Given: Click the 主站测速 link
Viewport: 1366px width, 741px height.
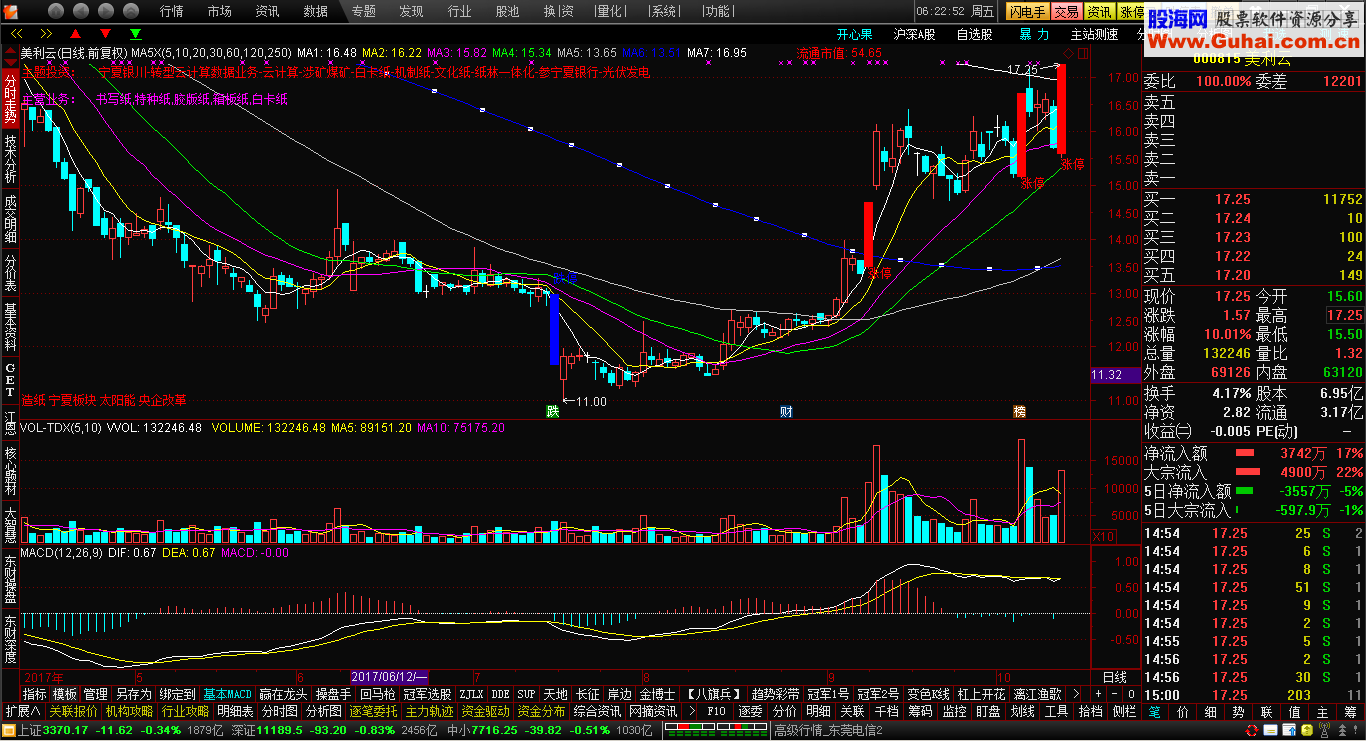Looking at the screenshot, I should click(1095, 34).
